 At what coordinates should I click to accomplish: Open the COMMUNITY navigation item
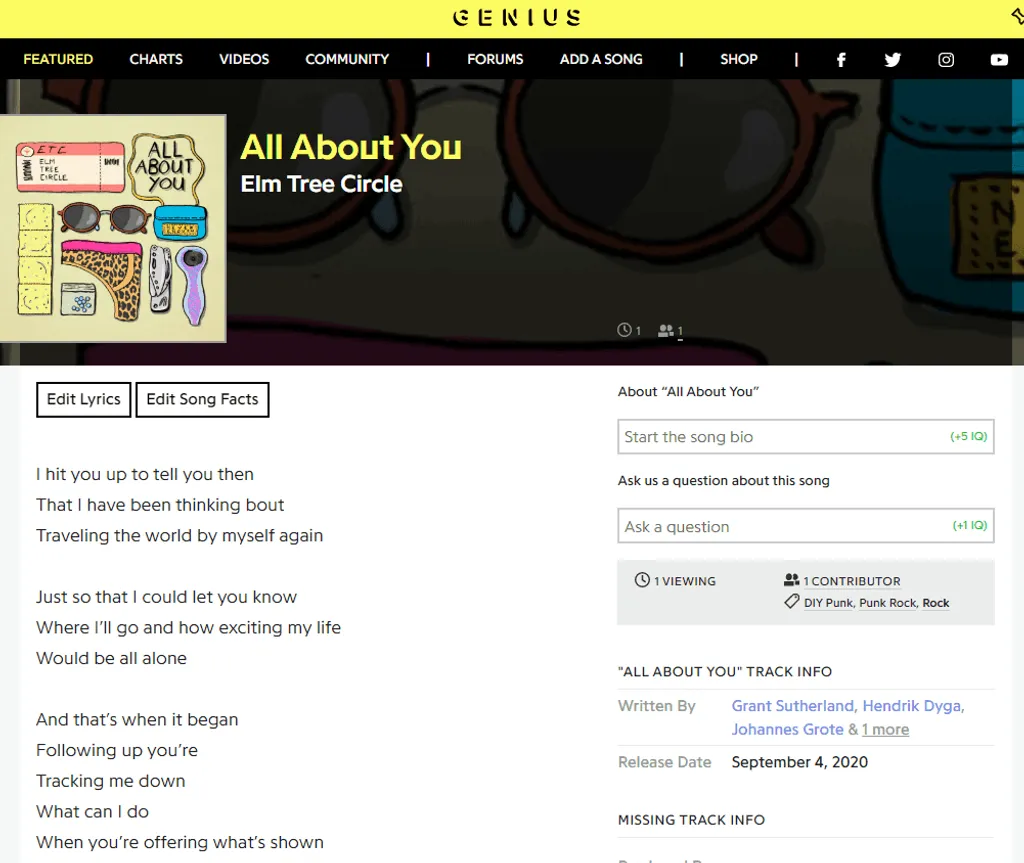[x=347, y=59]
